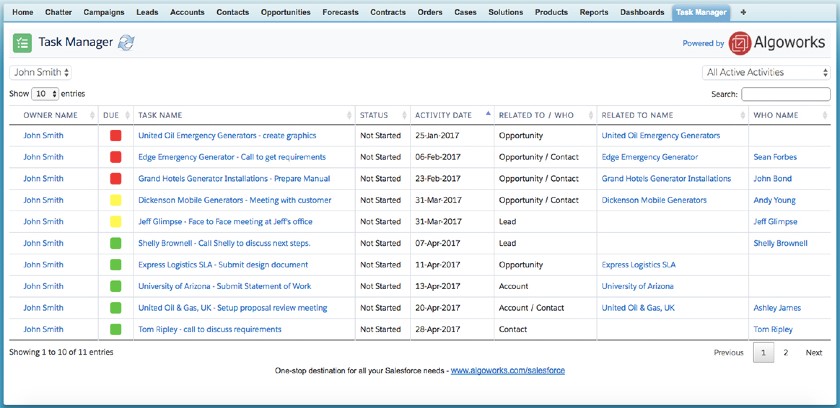The width and height of the screenshot is (840, 408).
Task: Expand the All Active Activities filter dropdown
Action: pyautogui.click(x=766, y=73)
